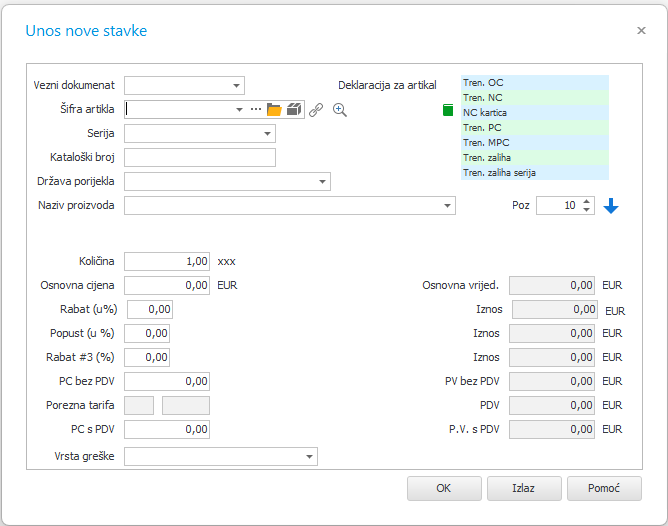Increase the Poz value with up arrow

(587, 201)
